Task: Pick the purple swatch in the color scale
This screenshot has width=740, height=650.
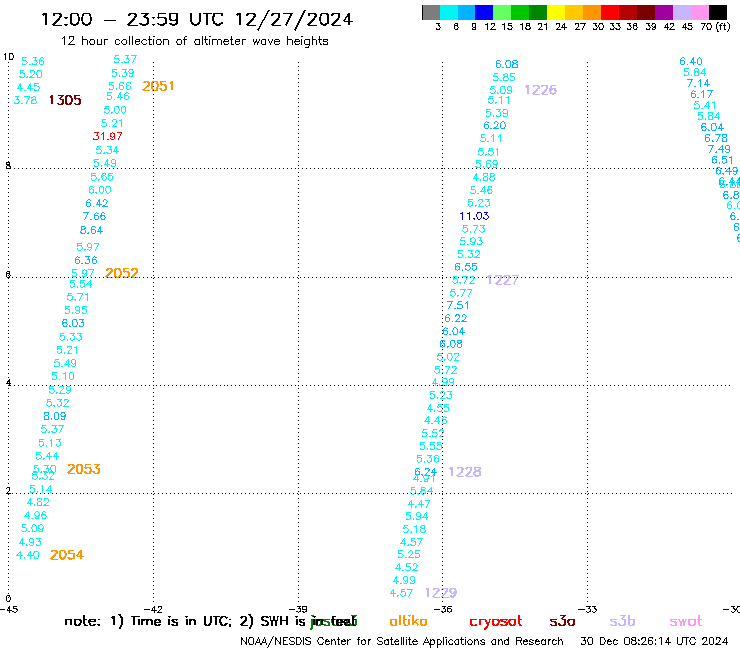Action: point(664,12)
